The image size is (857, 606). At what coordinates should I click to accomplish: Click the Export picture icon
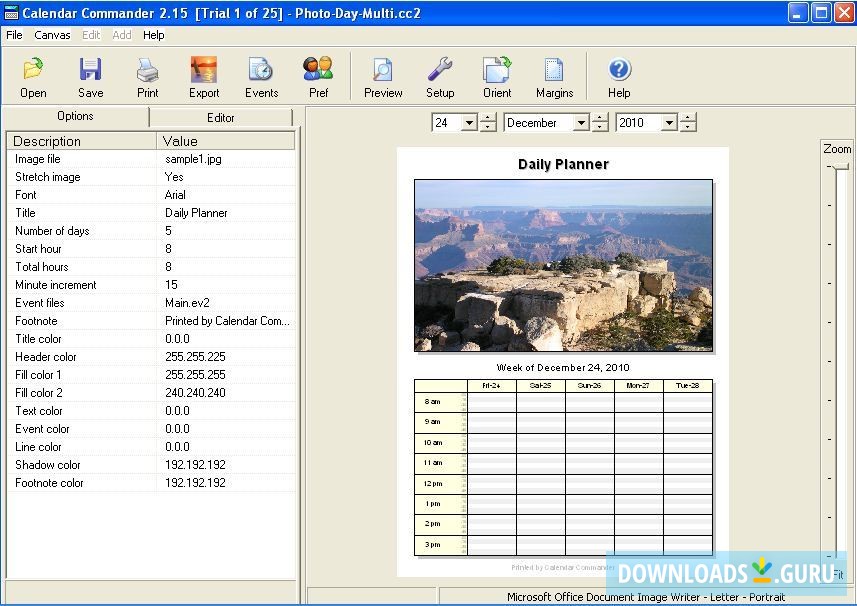[x=204, y=70]
